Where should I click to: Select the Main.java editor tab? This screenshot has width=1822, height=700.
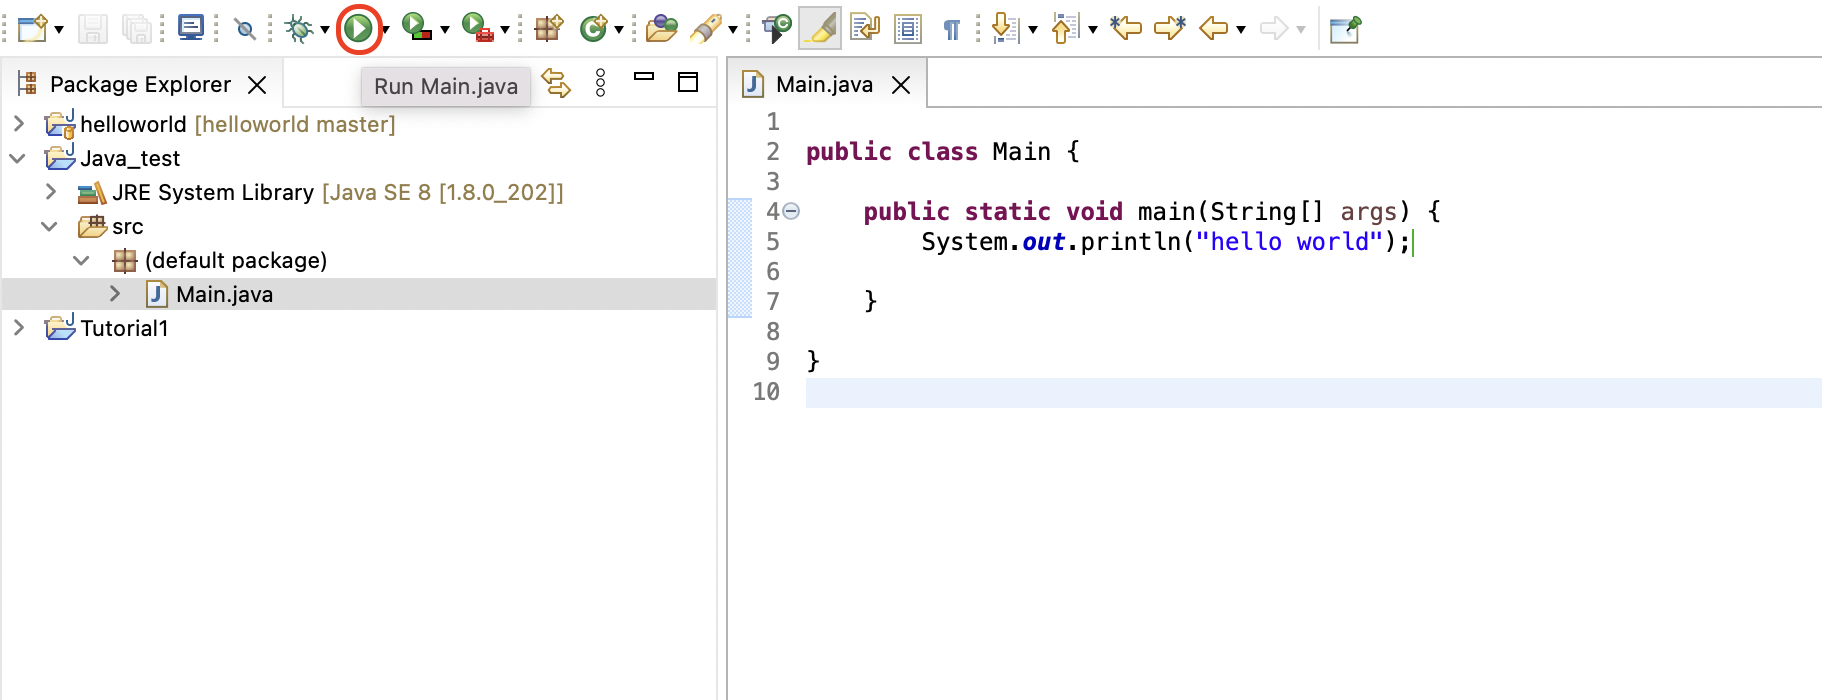click(824, 84)
